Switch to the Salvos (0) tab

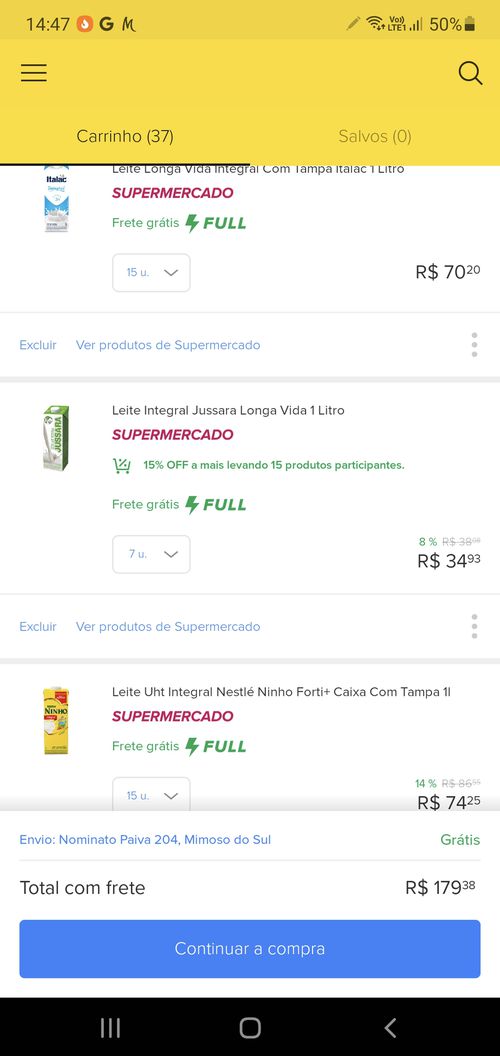click(375, 136)
